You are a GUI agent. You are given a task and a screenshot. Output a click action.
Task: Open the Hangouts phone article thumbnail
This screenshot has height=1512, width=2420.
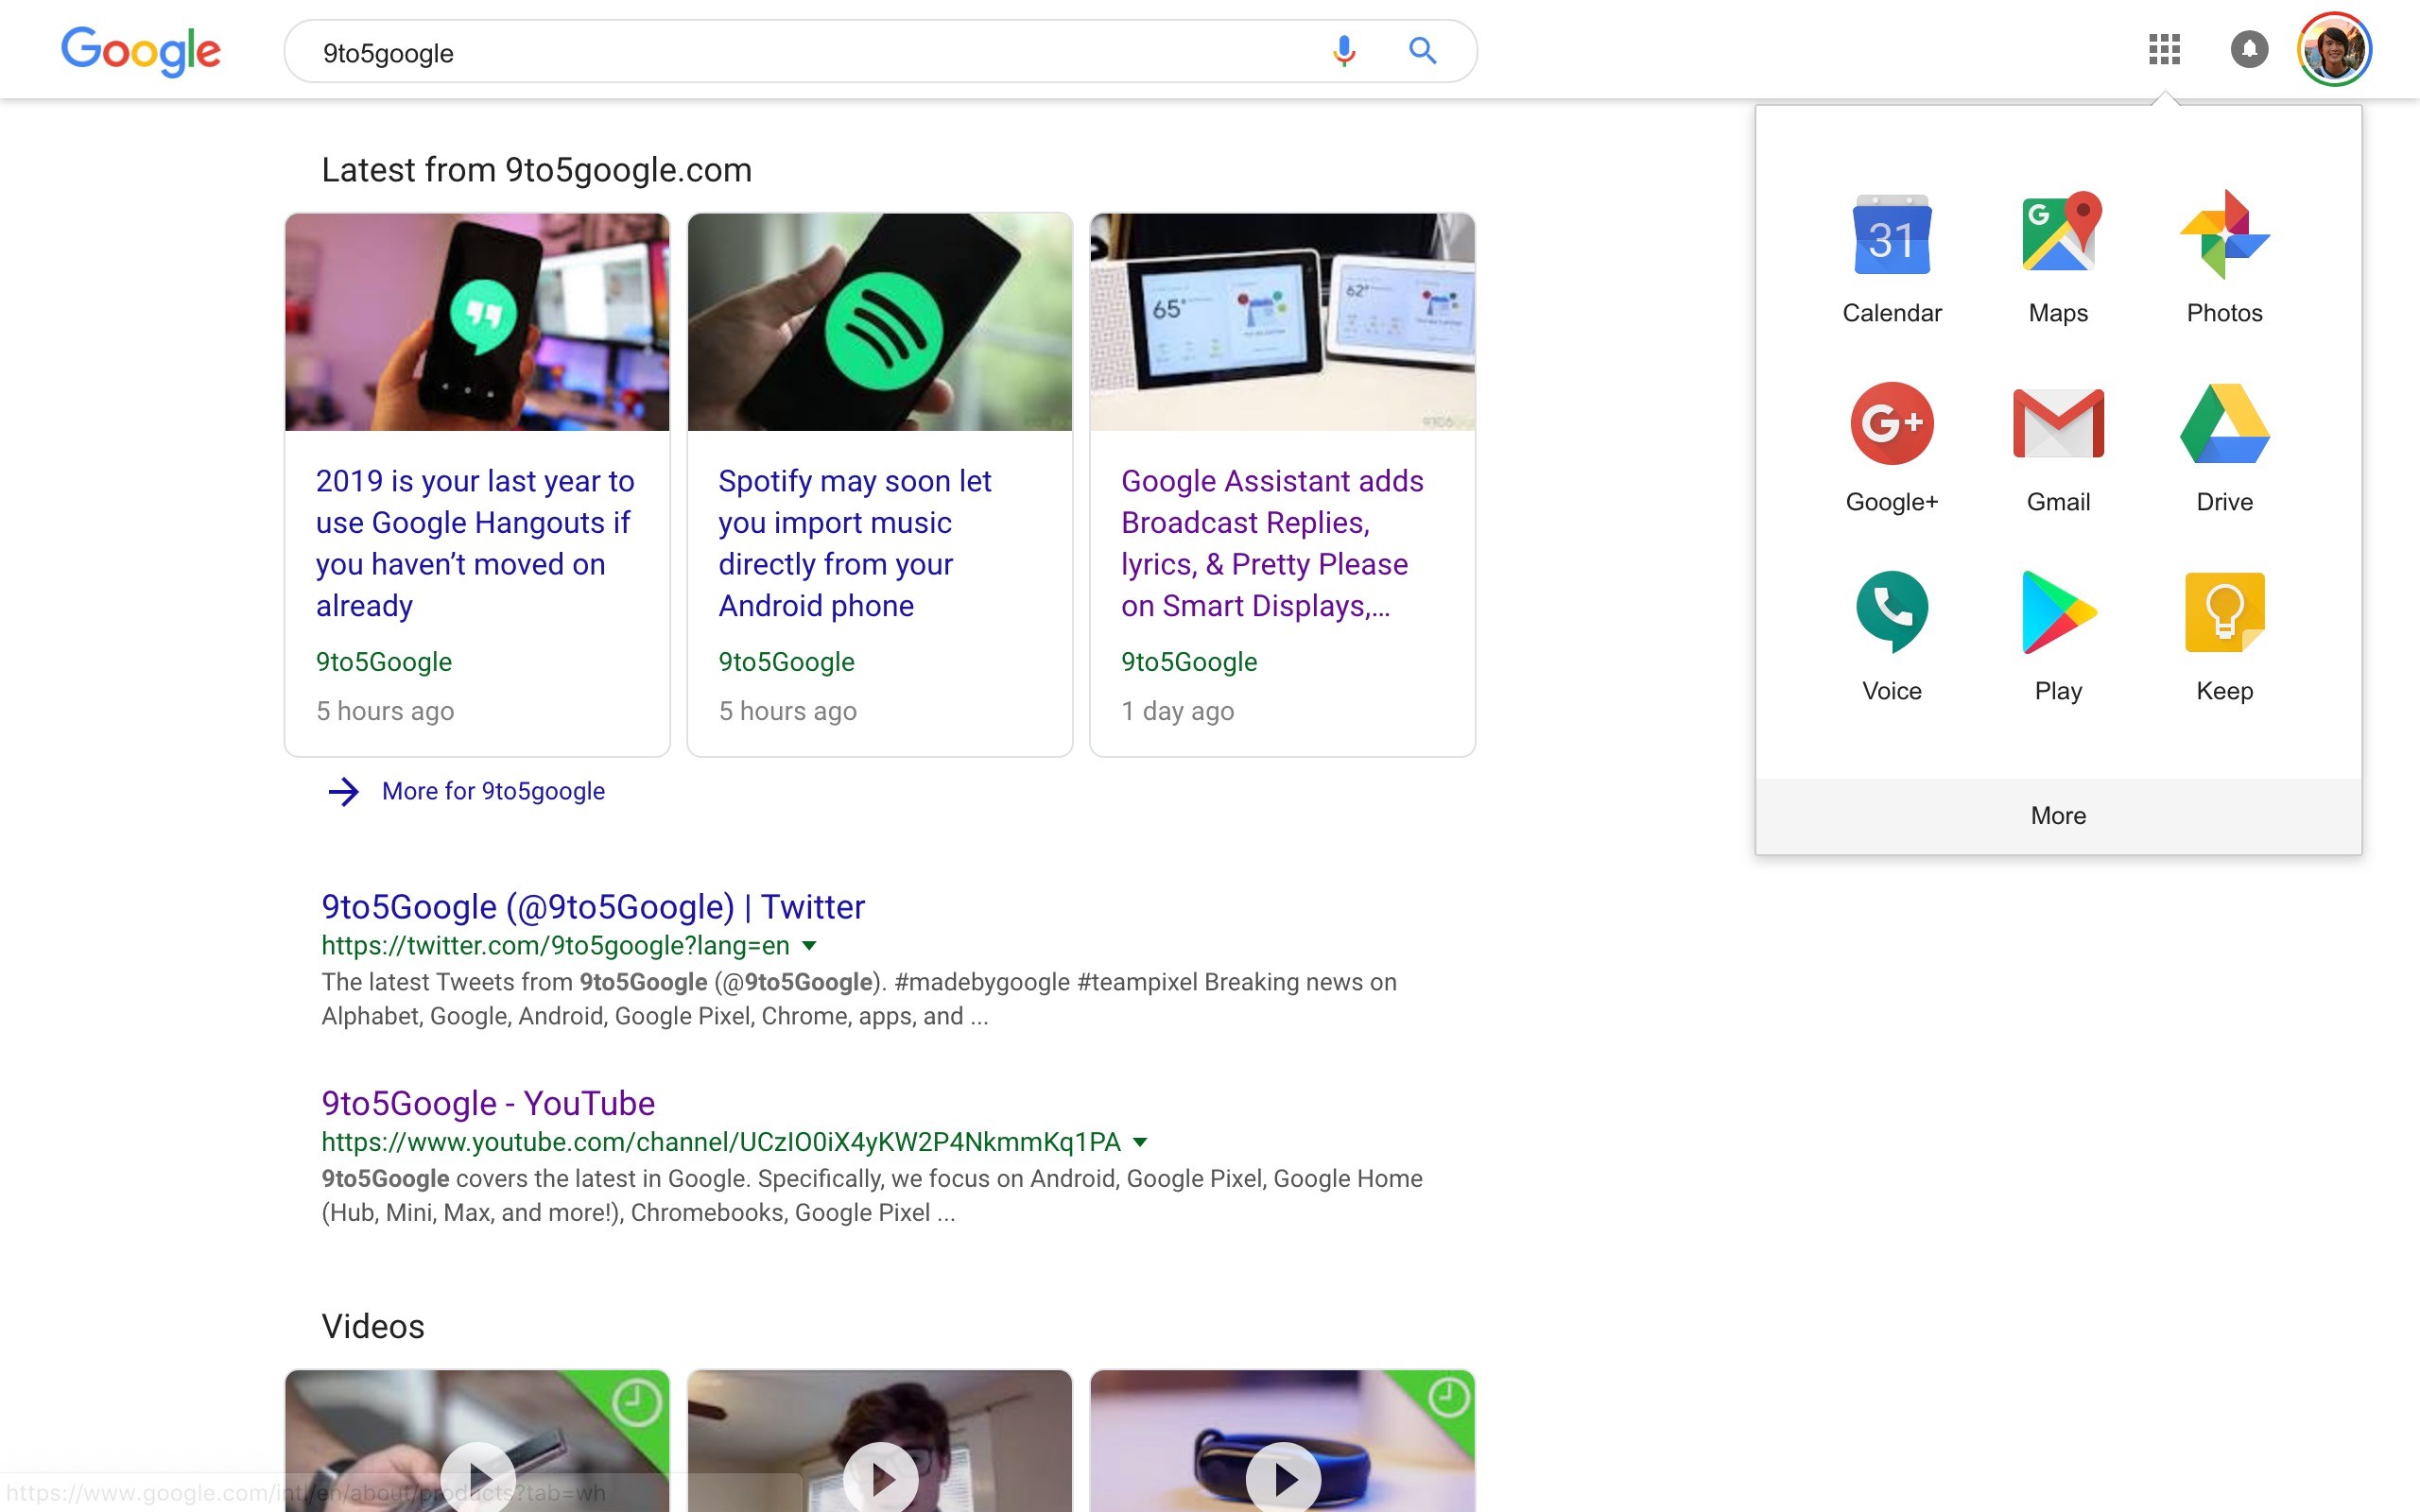pos(477,322)
